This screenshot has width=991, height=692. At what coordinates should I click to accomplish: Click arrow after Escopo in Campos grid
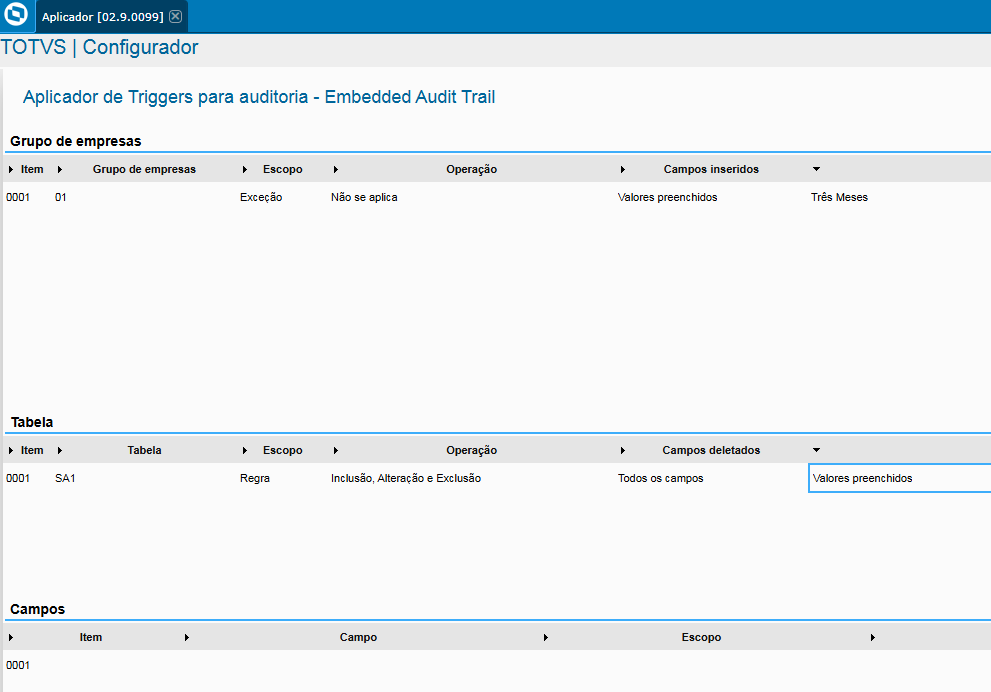pos(873,638)
